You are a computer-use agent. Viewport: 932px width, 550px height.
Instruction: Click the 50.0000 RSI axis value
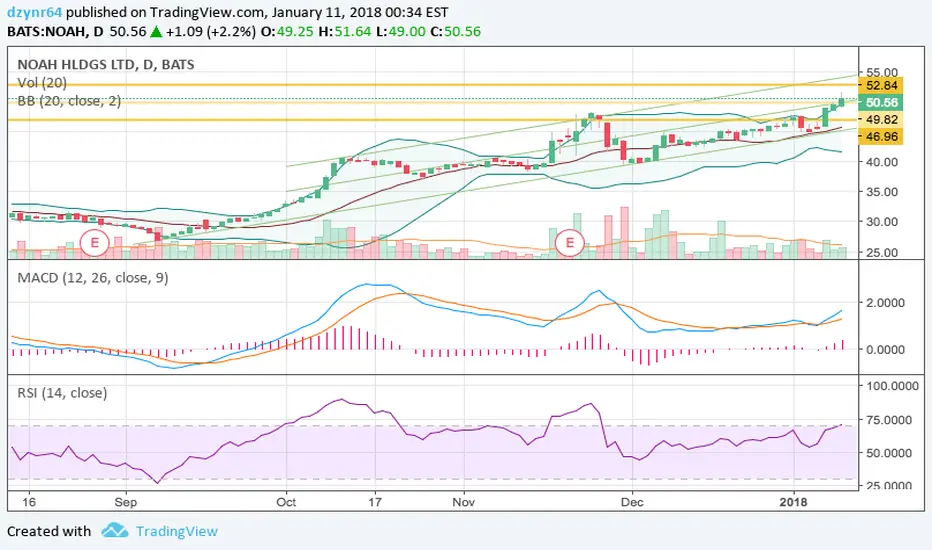click(x=889, y=453)
